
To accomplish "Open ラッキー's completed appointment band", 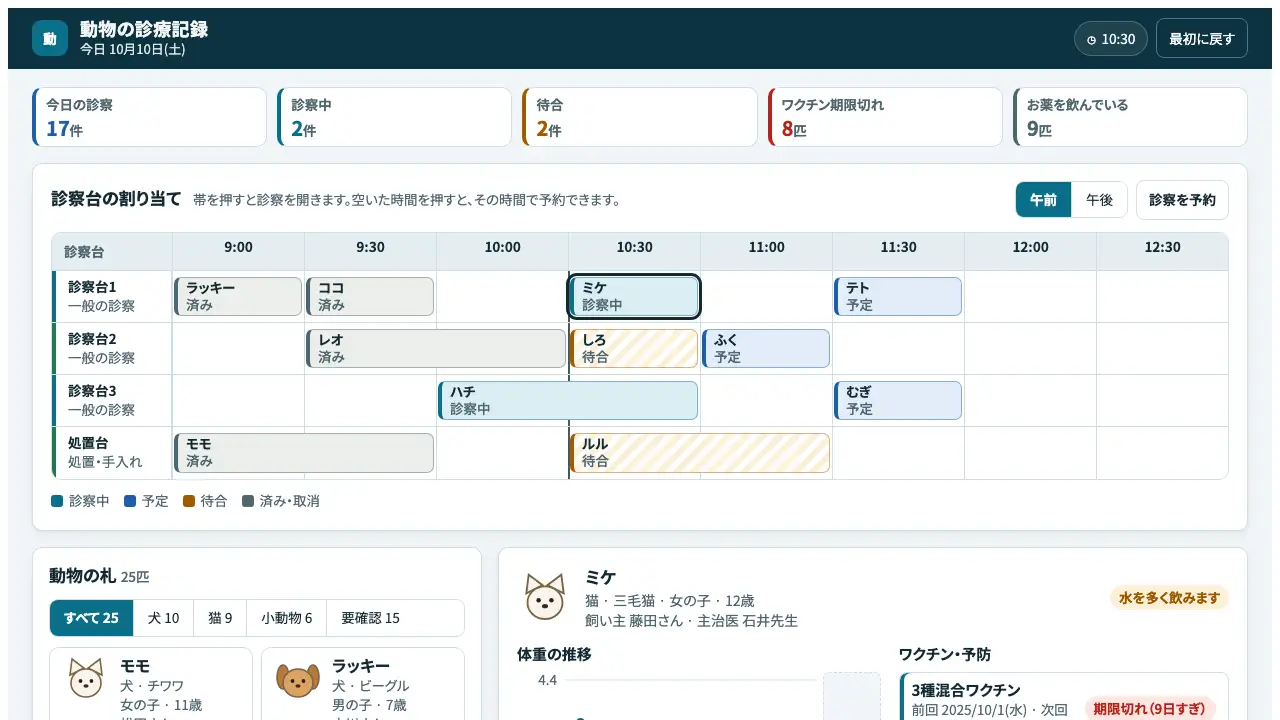I will 238,297.
